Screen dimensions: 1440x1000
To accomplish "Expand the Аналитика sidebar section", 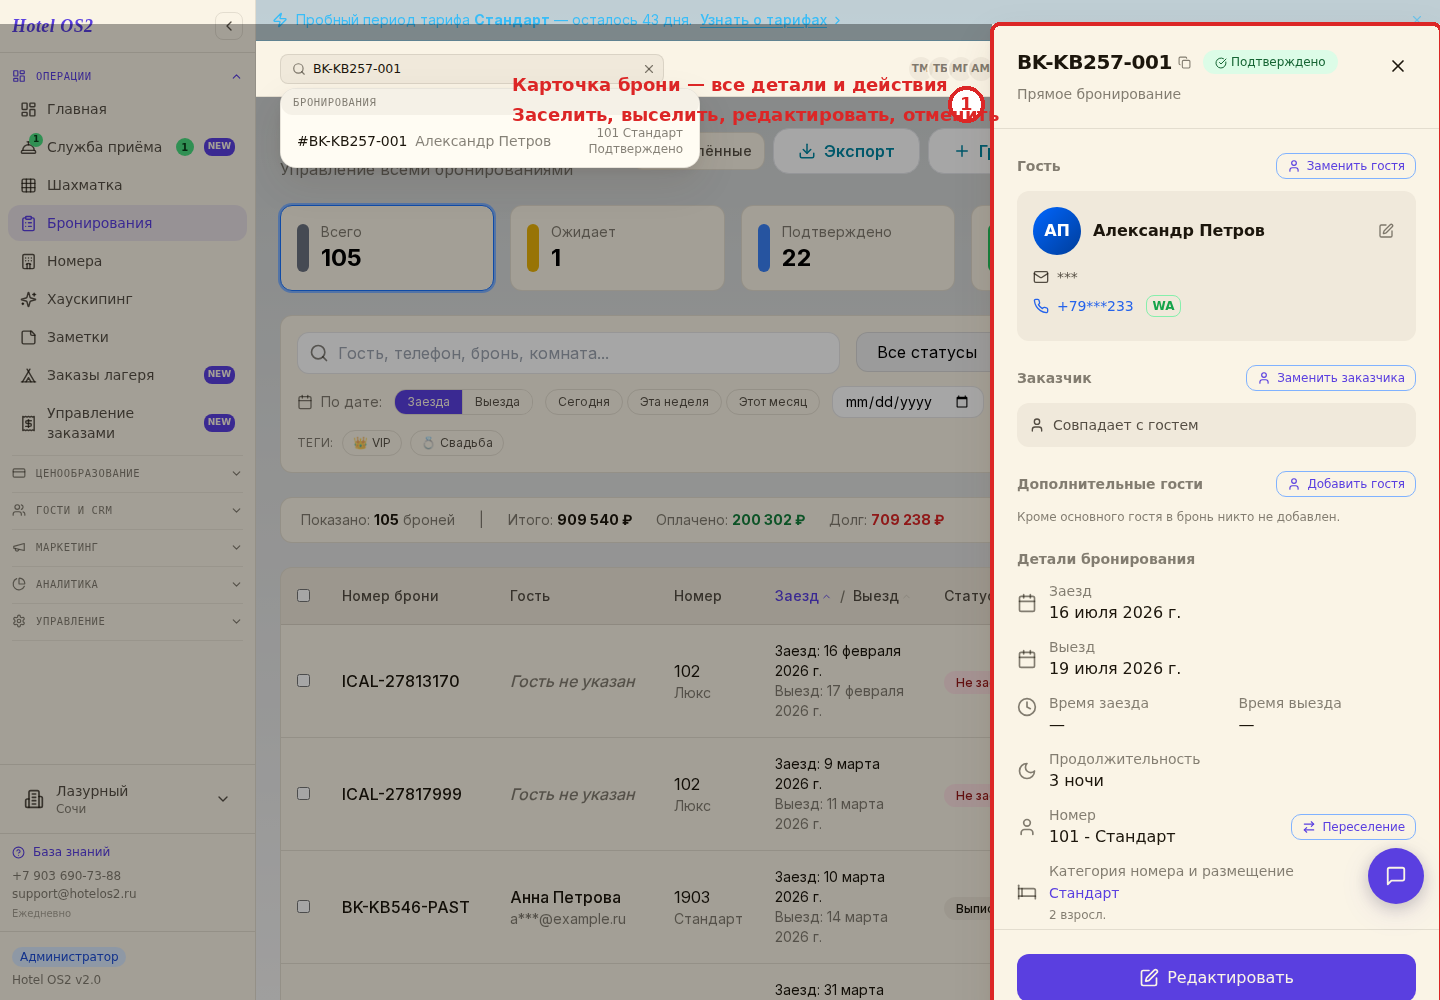I will 127,584.
